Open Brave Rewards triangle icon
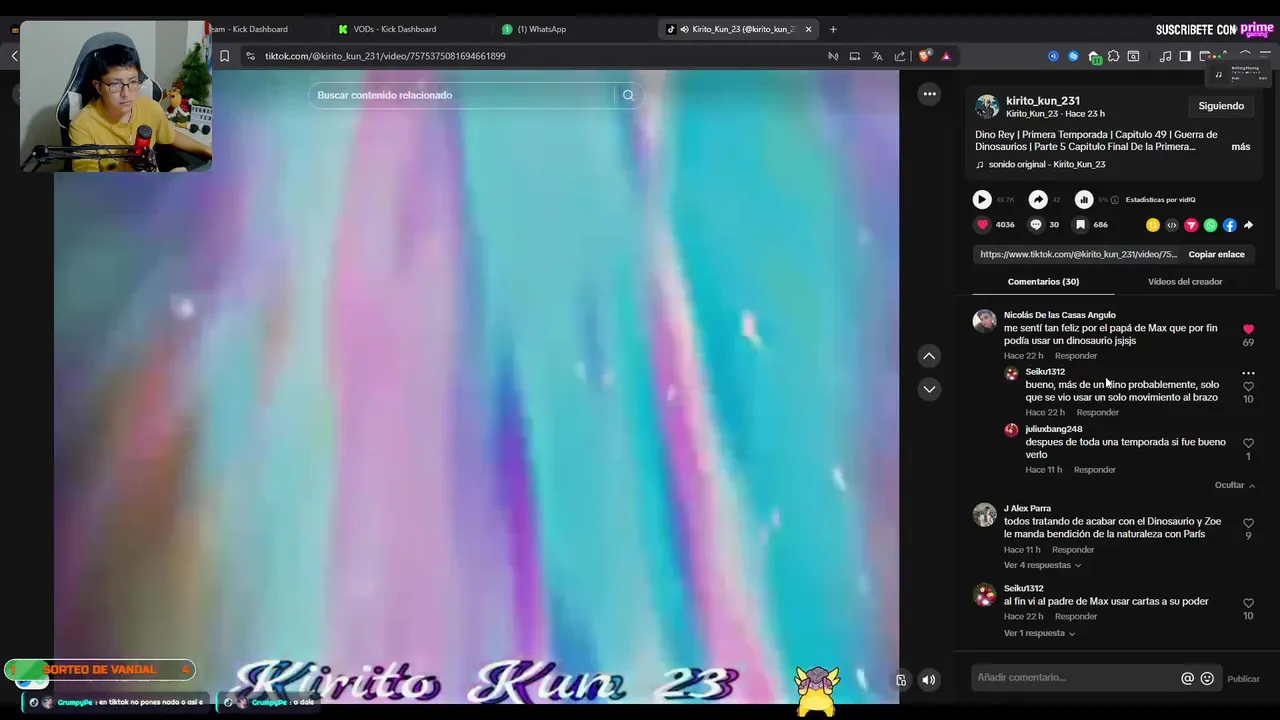Viewport: 1280px width, 720px height. pyautogui.click(x=946, y=56)
